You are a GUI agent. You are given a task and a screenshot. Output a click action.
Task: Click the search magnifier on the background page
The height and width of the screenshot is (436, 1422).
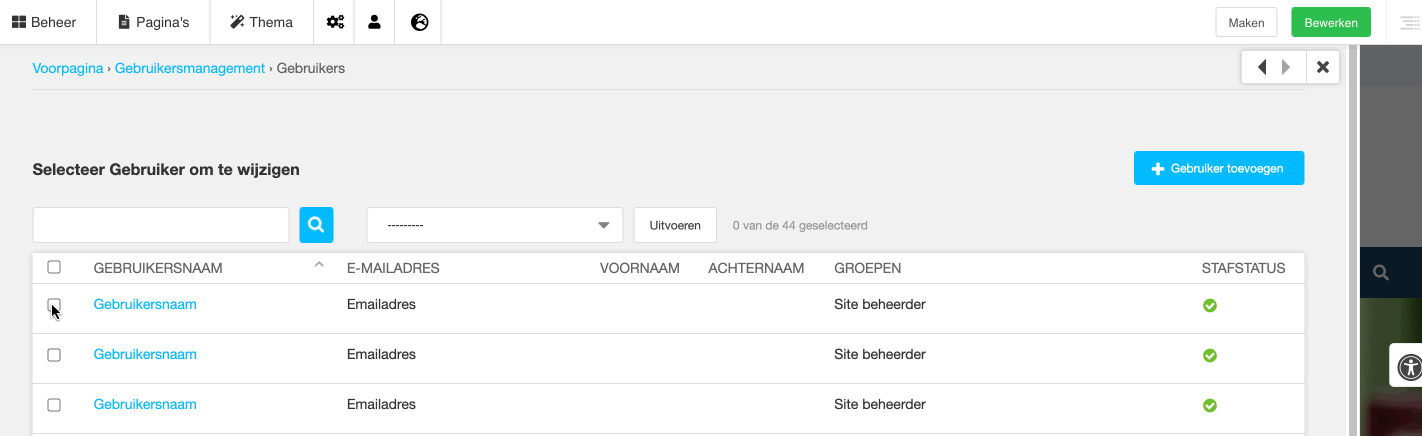pyautogui.click(x=1381, y=272)
